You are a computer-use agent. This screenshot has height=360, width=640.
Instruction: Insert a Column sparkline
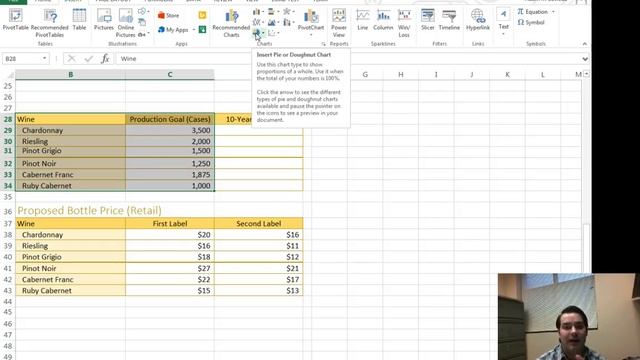point(383,20)
